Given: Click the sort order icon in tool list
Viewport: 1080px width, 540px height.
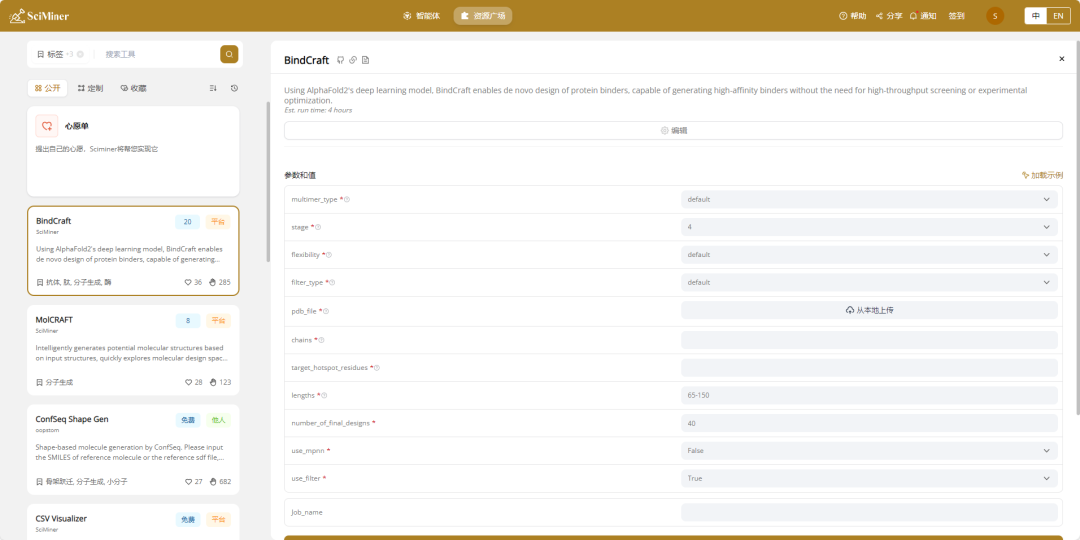Looking at the screenshot, I should coord(213,88).
